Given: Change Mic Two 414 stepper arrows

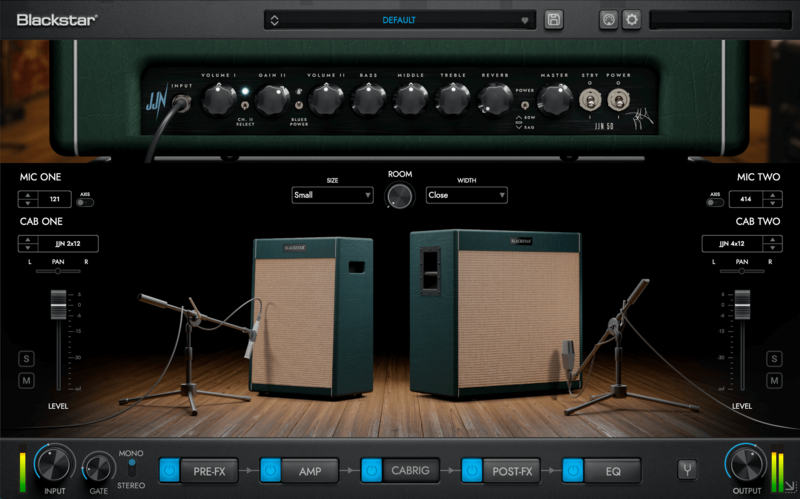Looking at the screenshot, I should coord(772,199).
